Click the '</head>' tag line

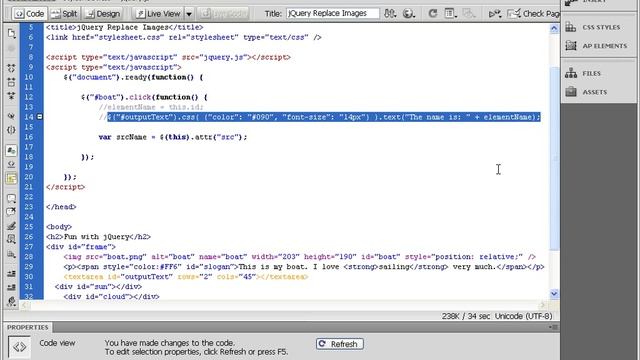pos(61,207)
